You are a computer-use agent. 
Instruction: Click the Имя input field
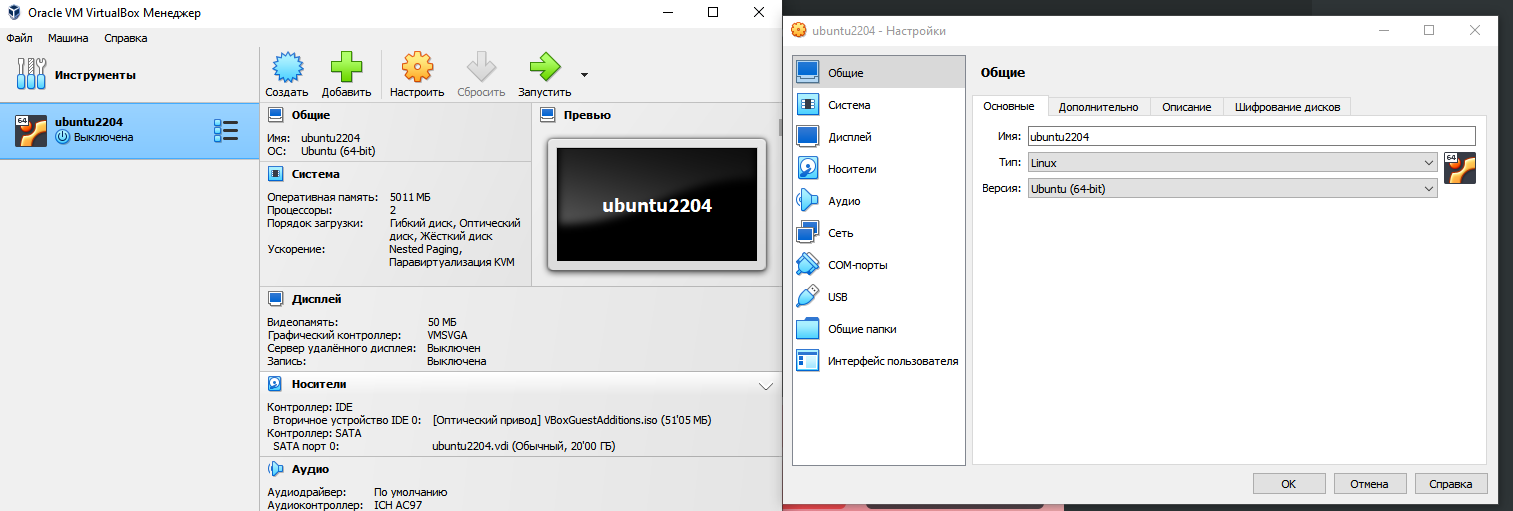point(1252,136)
